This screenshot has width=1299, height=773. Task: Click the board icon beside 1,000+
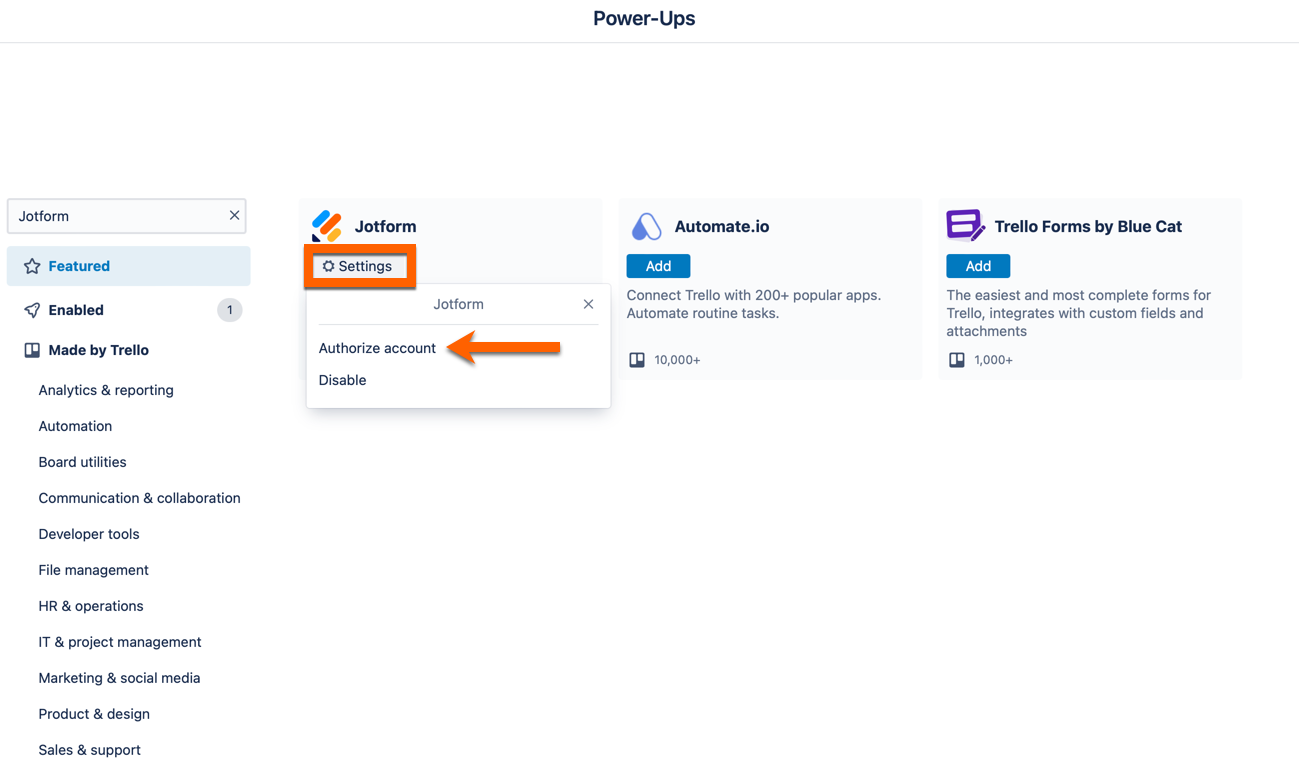tap(957, 360)
